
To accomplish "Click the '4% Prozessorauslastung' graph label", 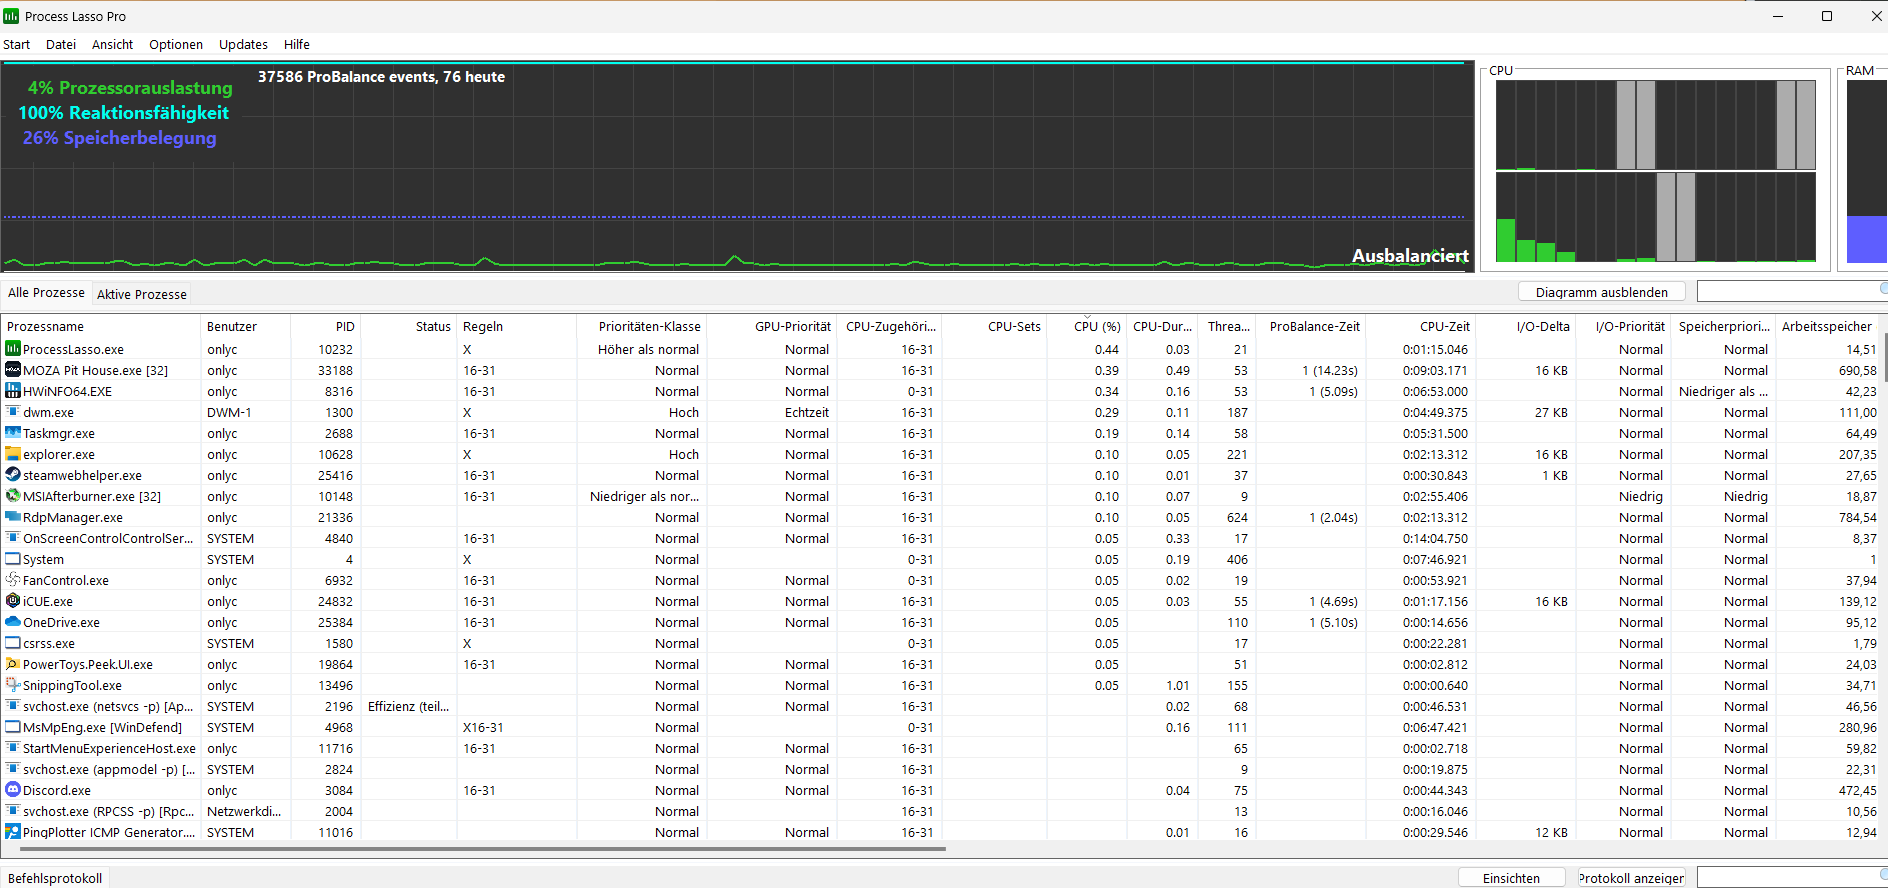I will pyautogui.click(x=130, y=88).
